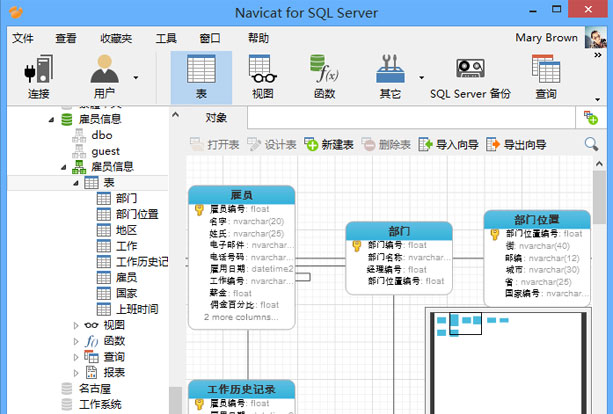
Task: Click the 其它 others toolbar icon
Action: 390,77
